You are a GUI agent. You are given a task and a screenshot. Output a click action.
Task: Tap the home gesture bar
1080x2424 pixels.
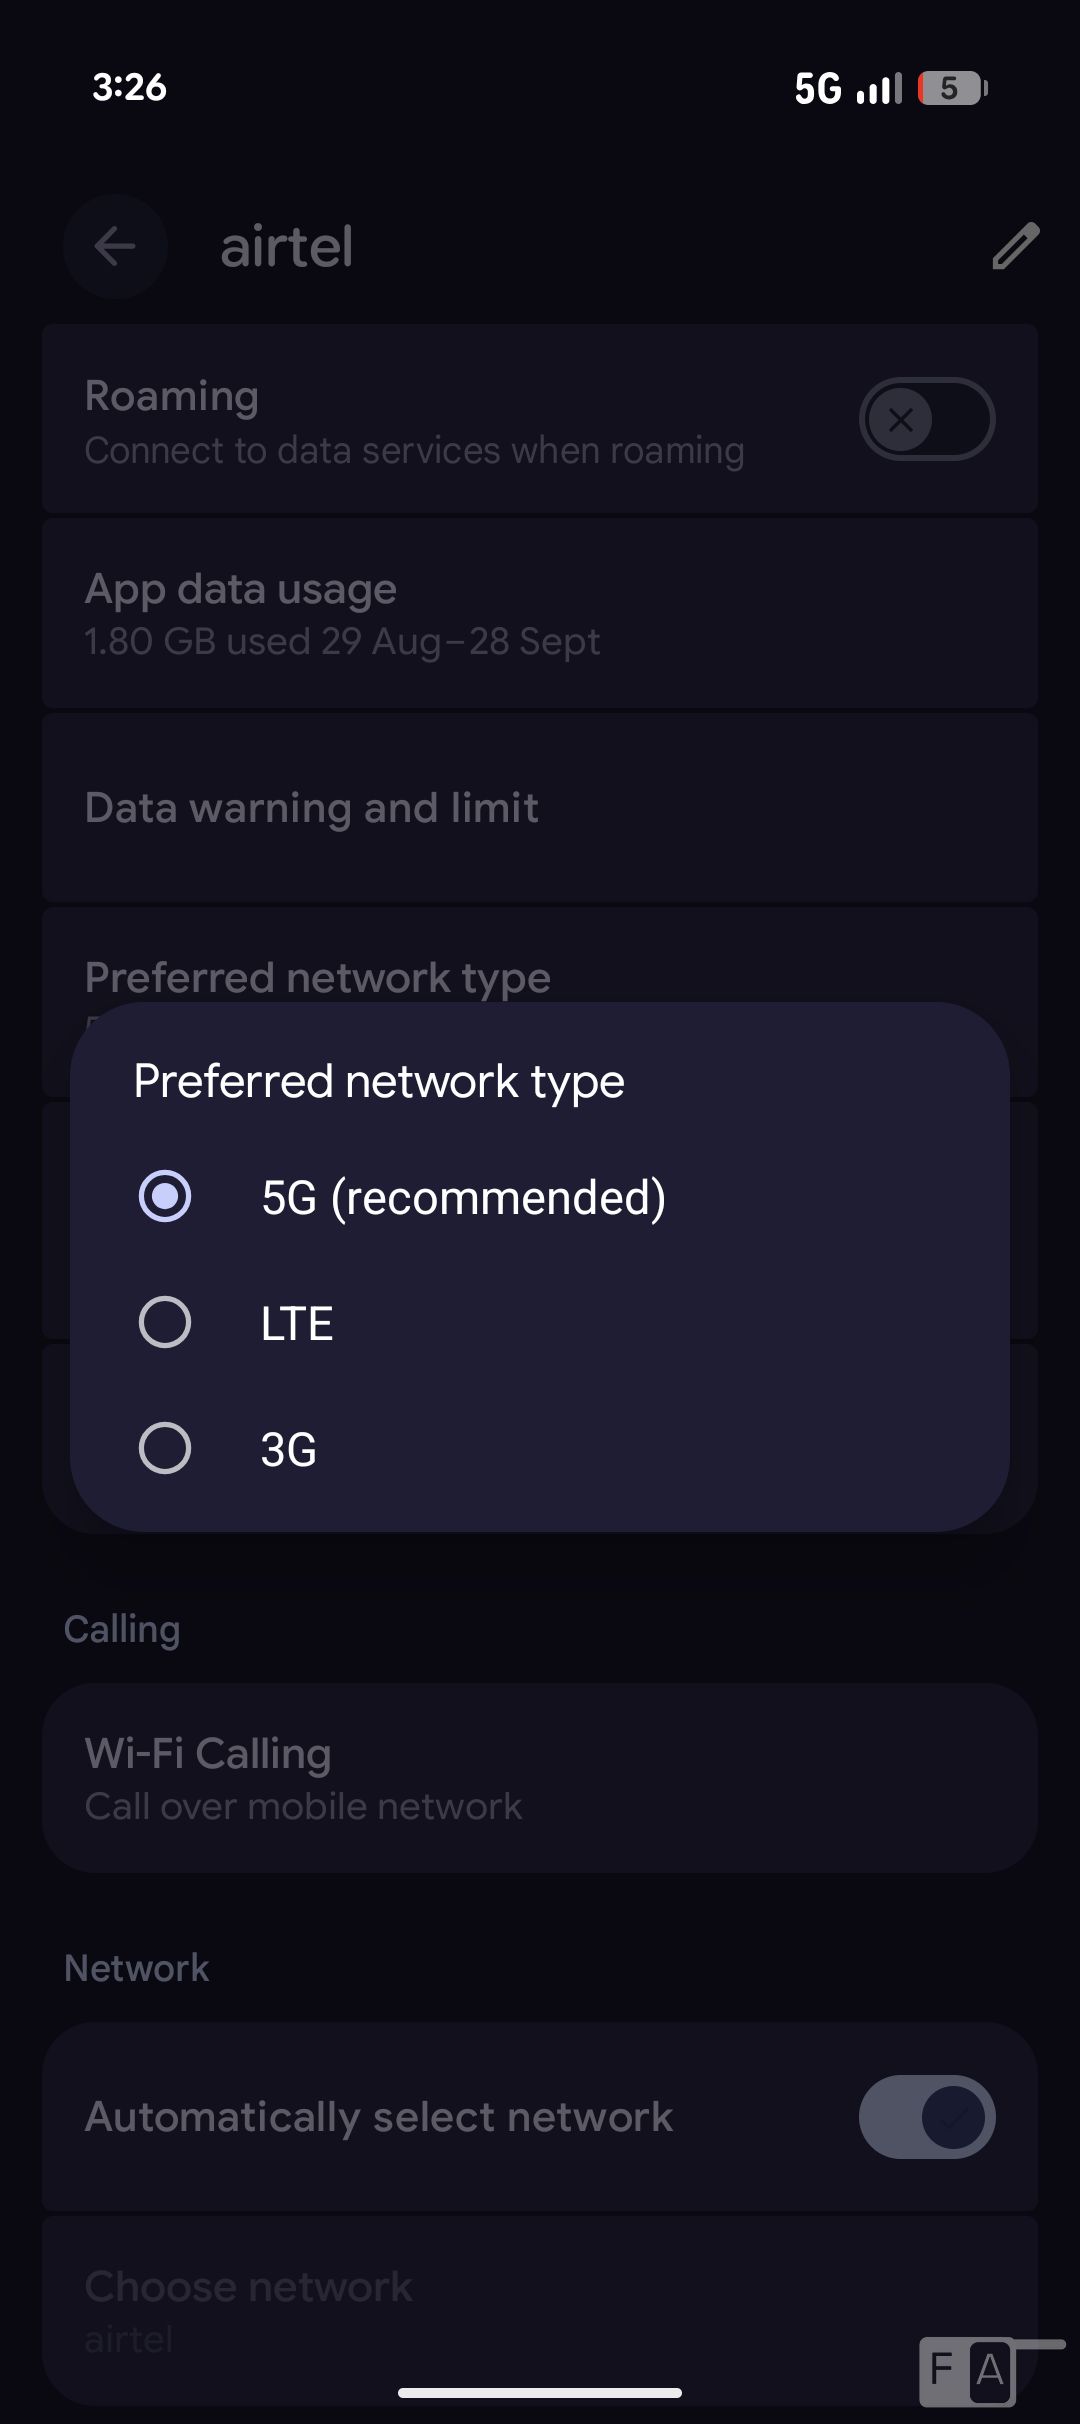tap(540, 2393)
